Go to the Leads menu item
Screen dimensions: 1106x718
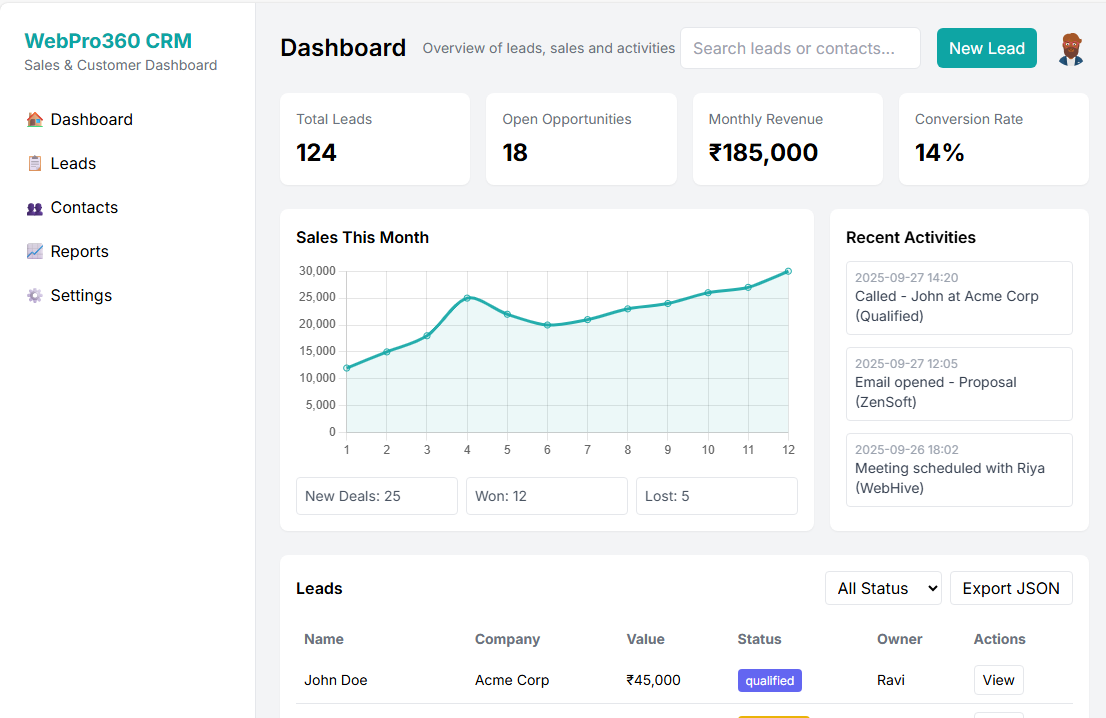coord(73,164)
